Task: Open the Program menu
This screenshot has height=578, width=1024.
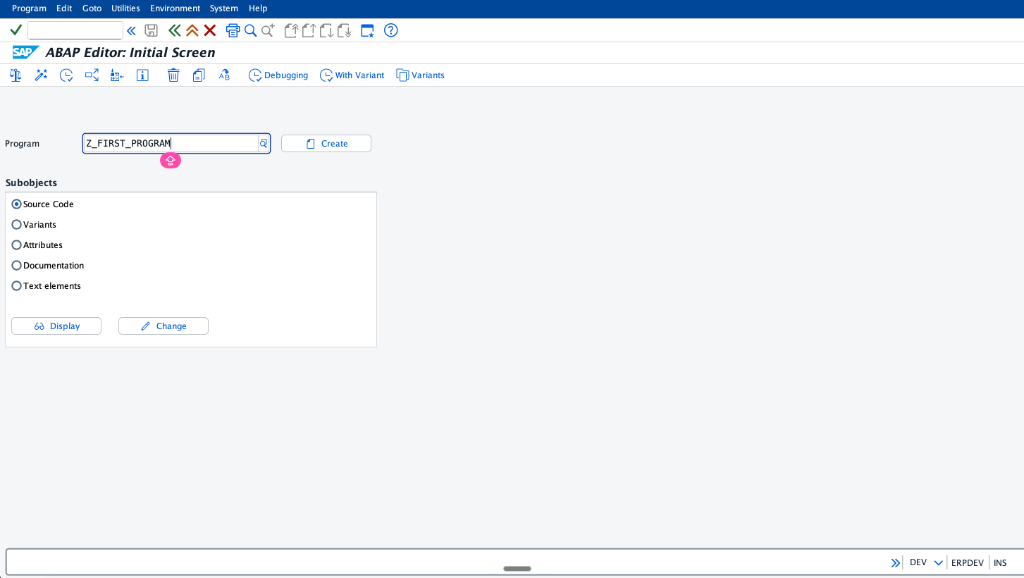Action: [x=29, y=8]
